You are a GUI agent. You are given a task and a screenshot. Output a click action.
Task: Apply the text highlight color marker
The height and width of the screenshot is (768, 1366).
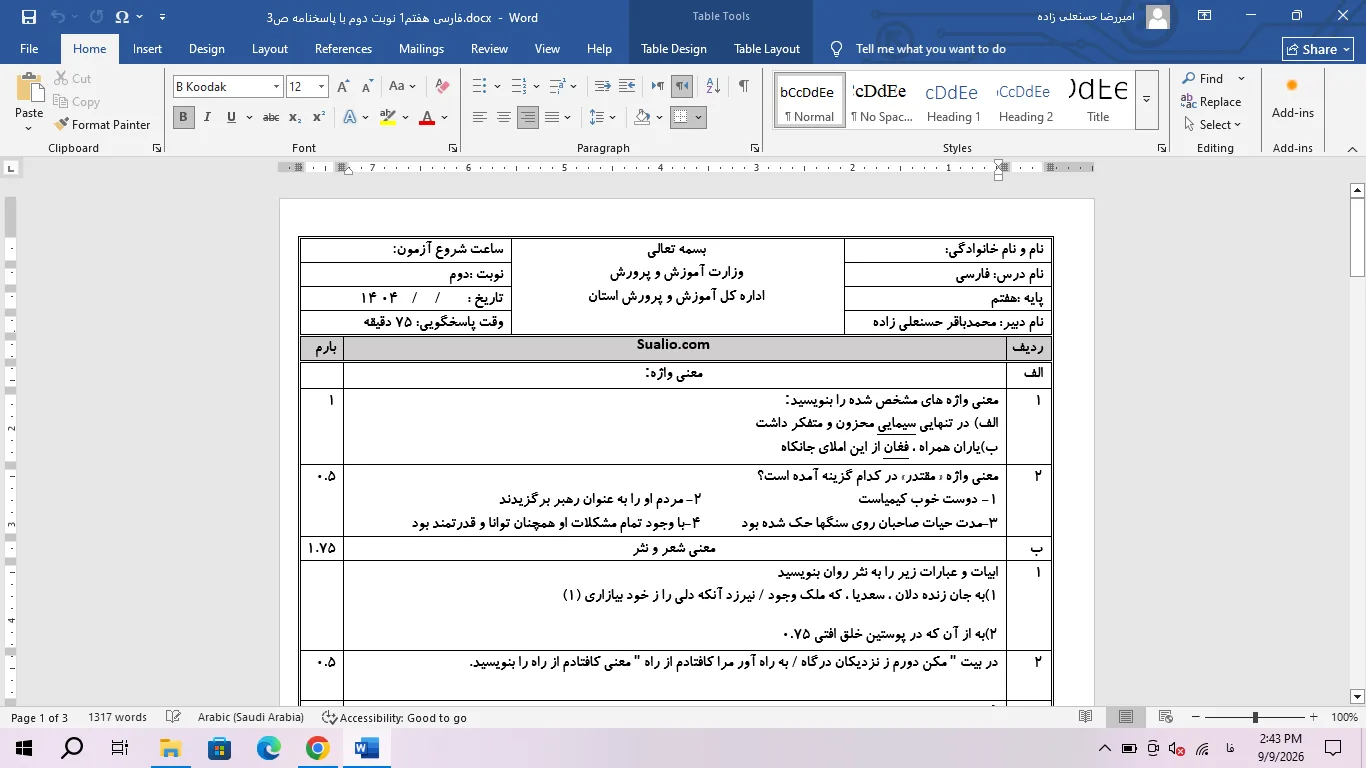pos(388,117)
